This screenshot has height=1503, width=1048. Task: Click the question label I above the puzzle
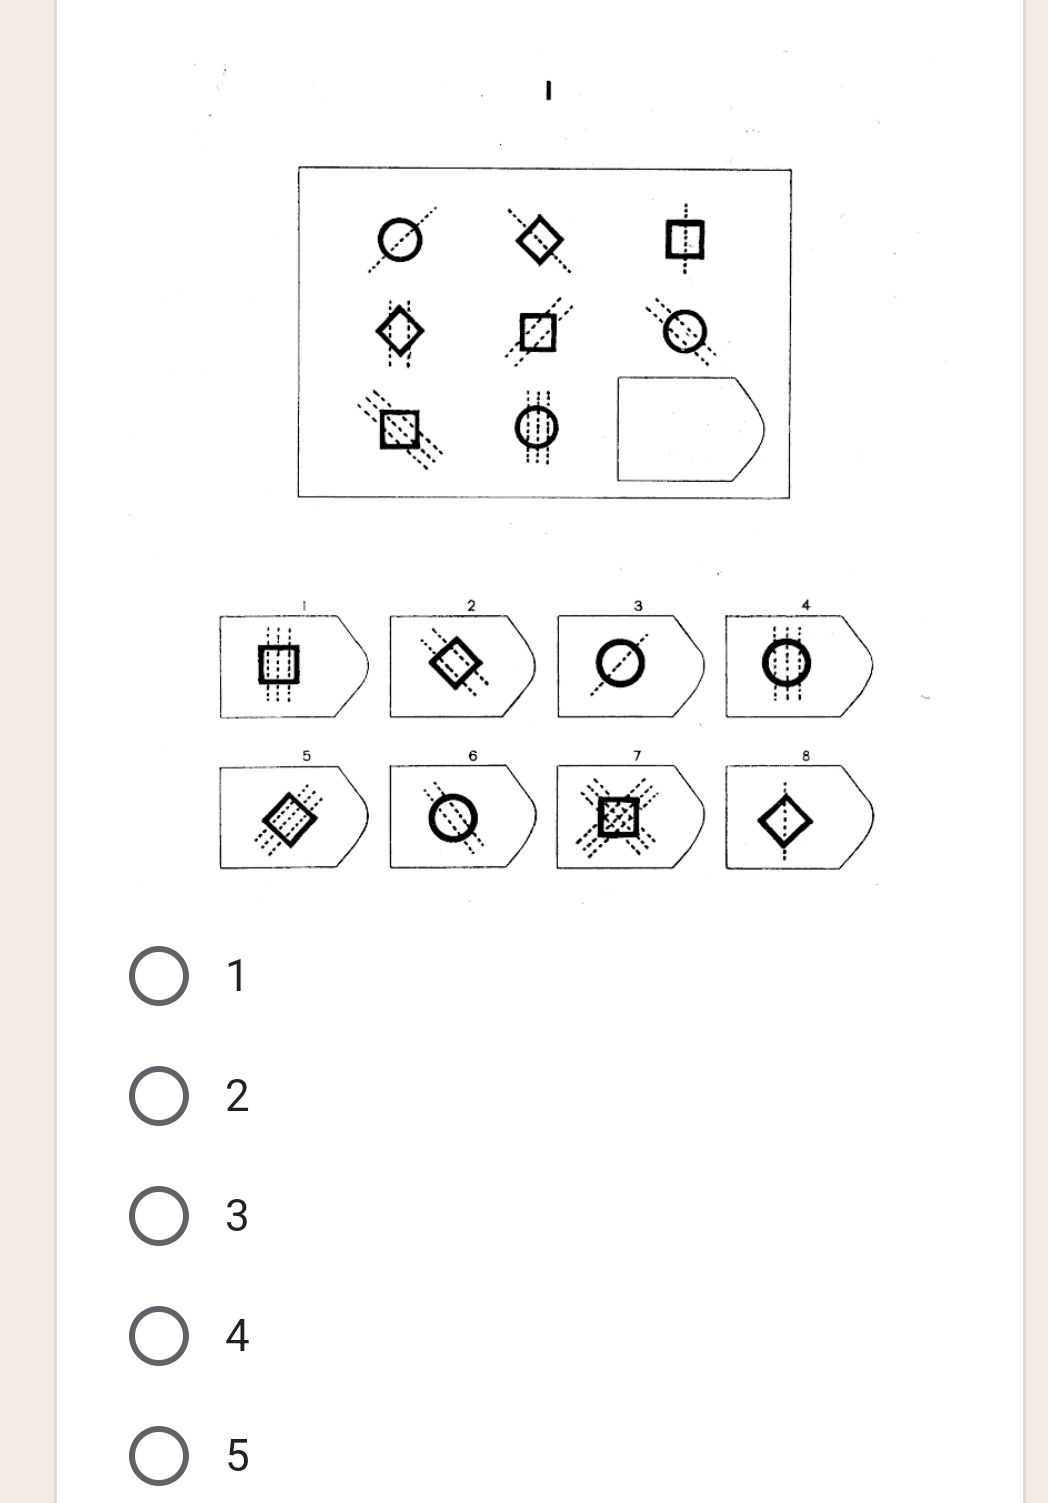coord(548,92)
